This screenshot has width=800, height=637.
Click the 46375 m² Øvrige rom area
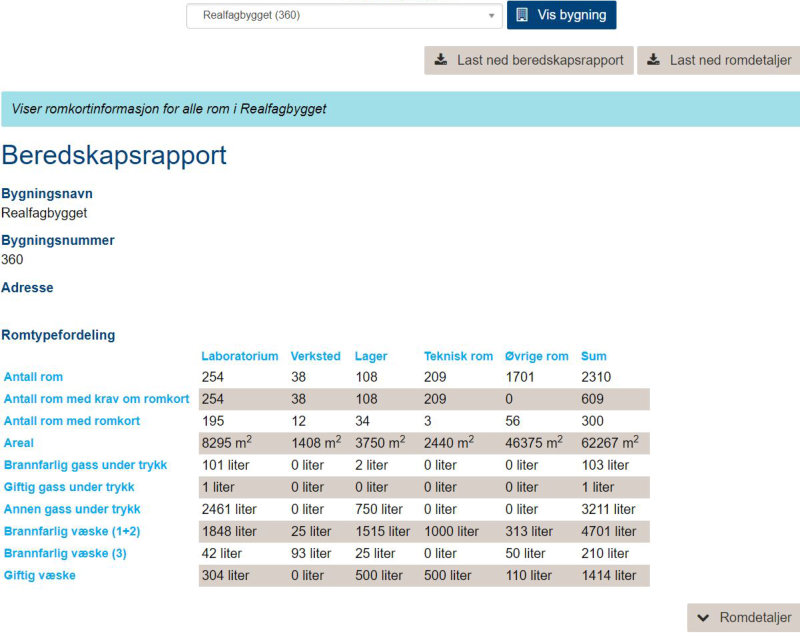coord(534,442)
